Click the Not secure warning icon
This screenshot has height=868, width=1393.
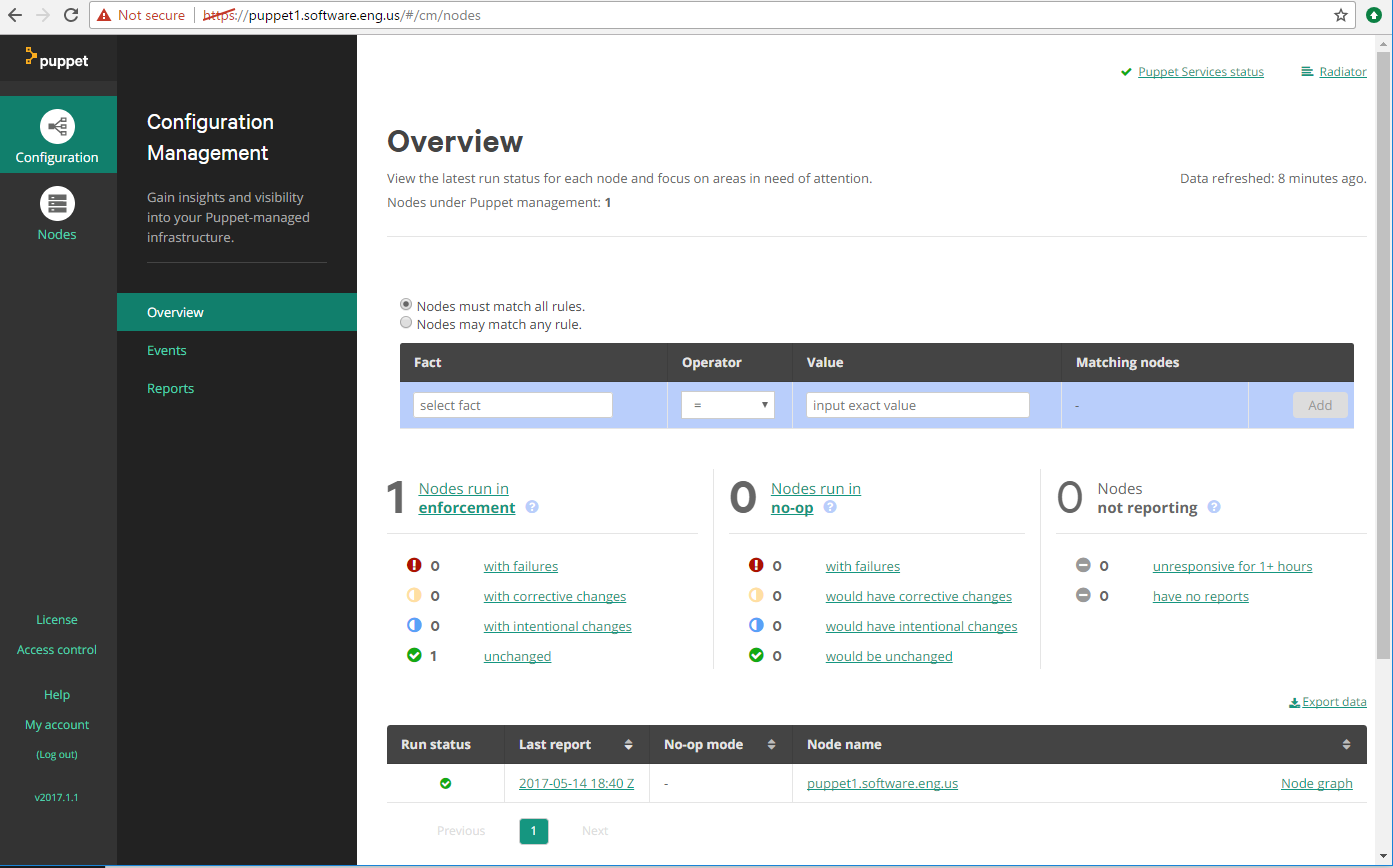[104, 15]
